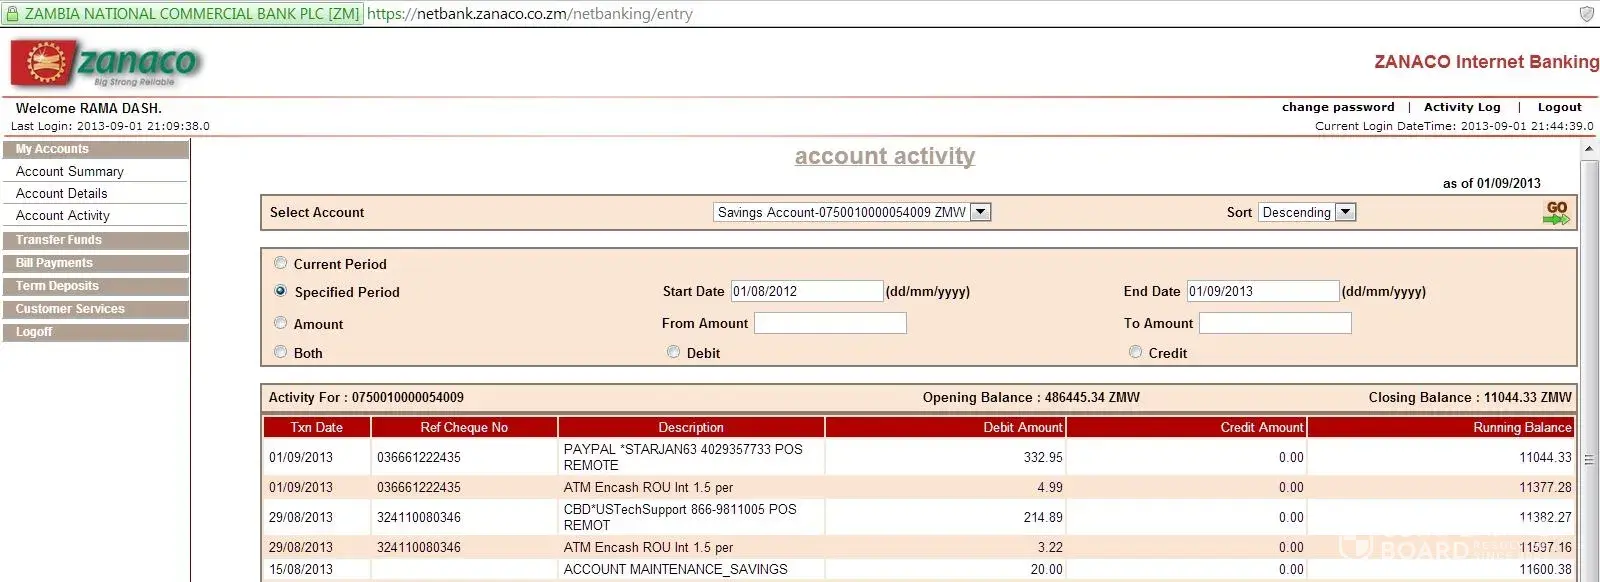Image resolution: width=1600 pixels, height=582 pixels.
Task: Choose the Credit radio option
Action: [x=1135, y=352]
